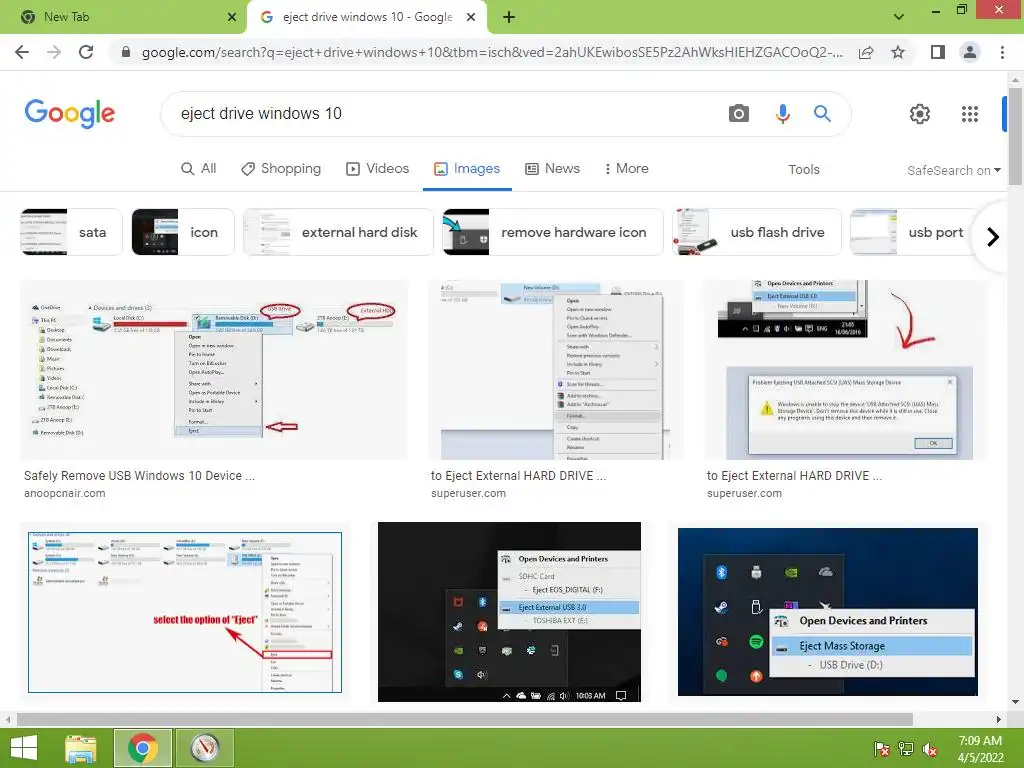Filter by the sata chip
The image size is (1024, 768).
point(71,232)
